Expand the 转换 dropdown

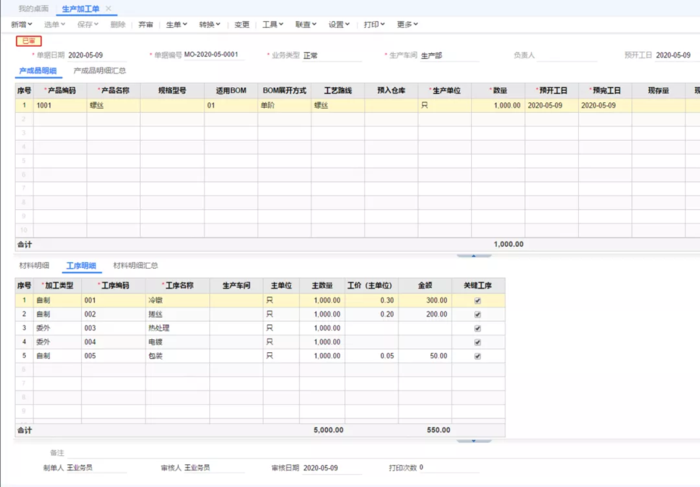click(209, 25)
